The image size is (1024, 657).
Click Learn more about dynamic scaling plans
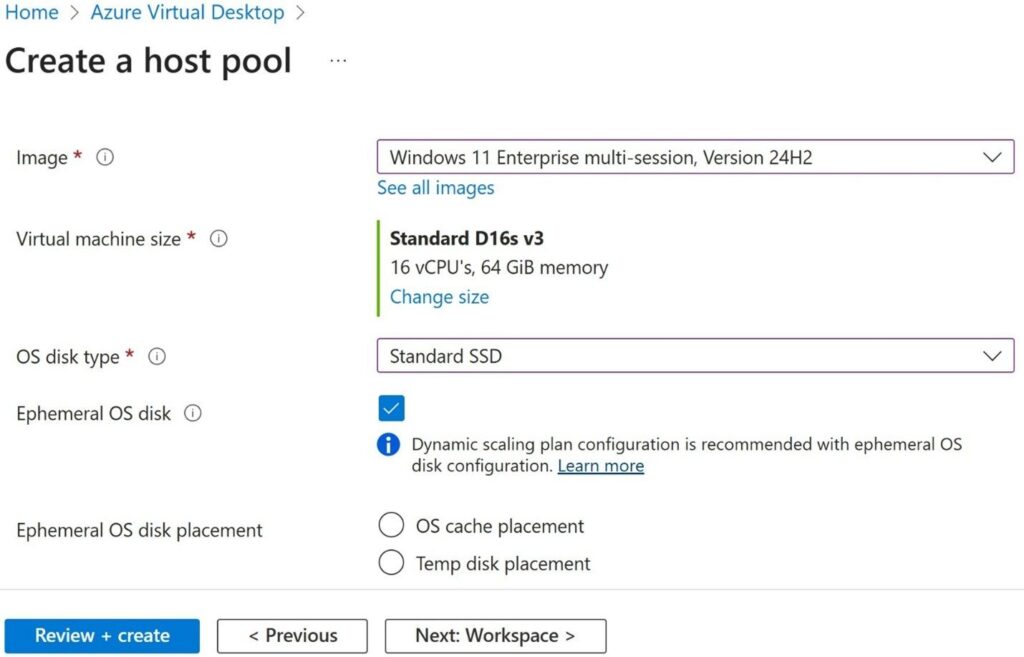pyautogui.click(x=600, y=466)
